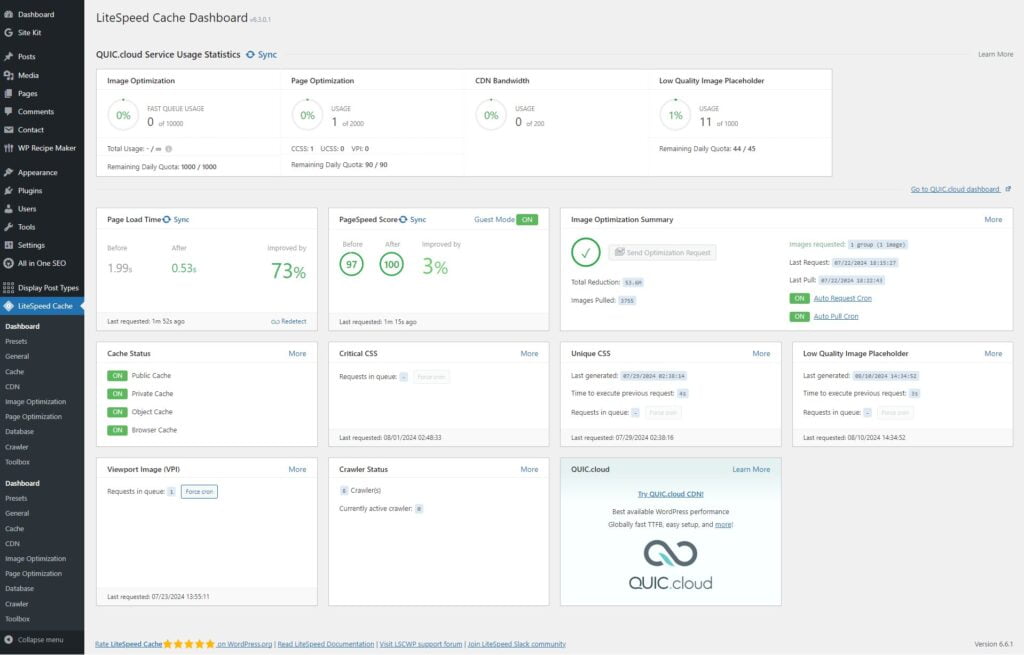
Task: Click the Tools wrench icon
Action: click(x=8, y=227)
